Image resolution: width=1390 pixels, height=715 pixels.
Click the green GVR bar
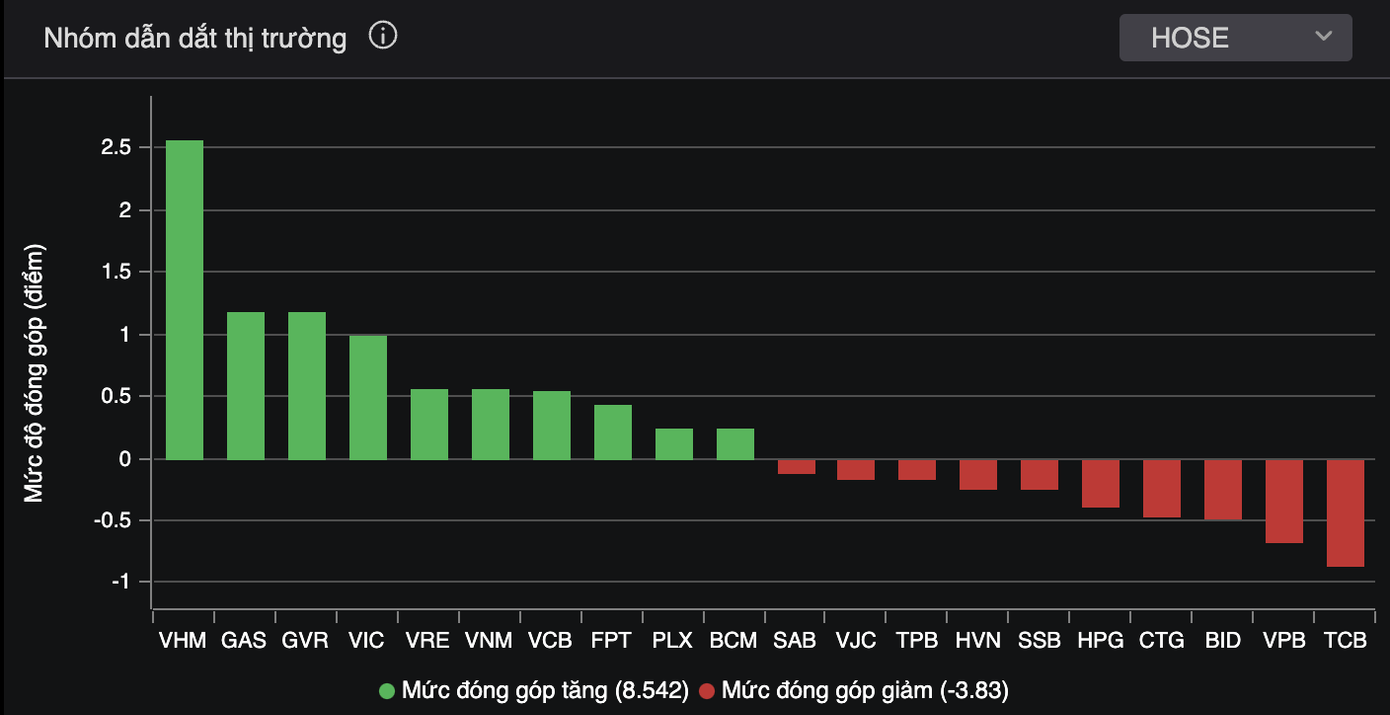(x=307, y=386)
